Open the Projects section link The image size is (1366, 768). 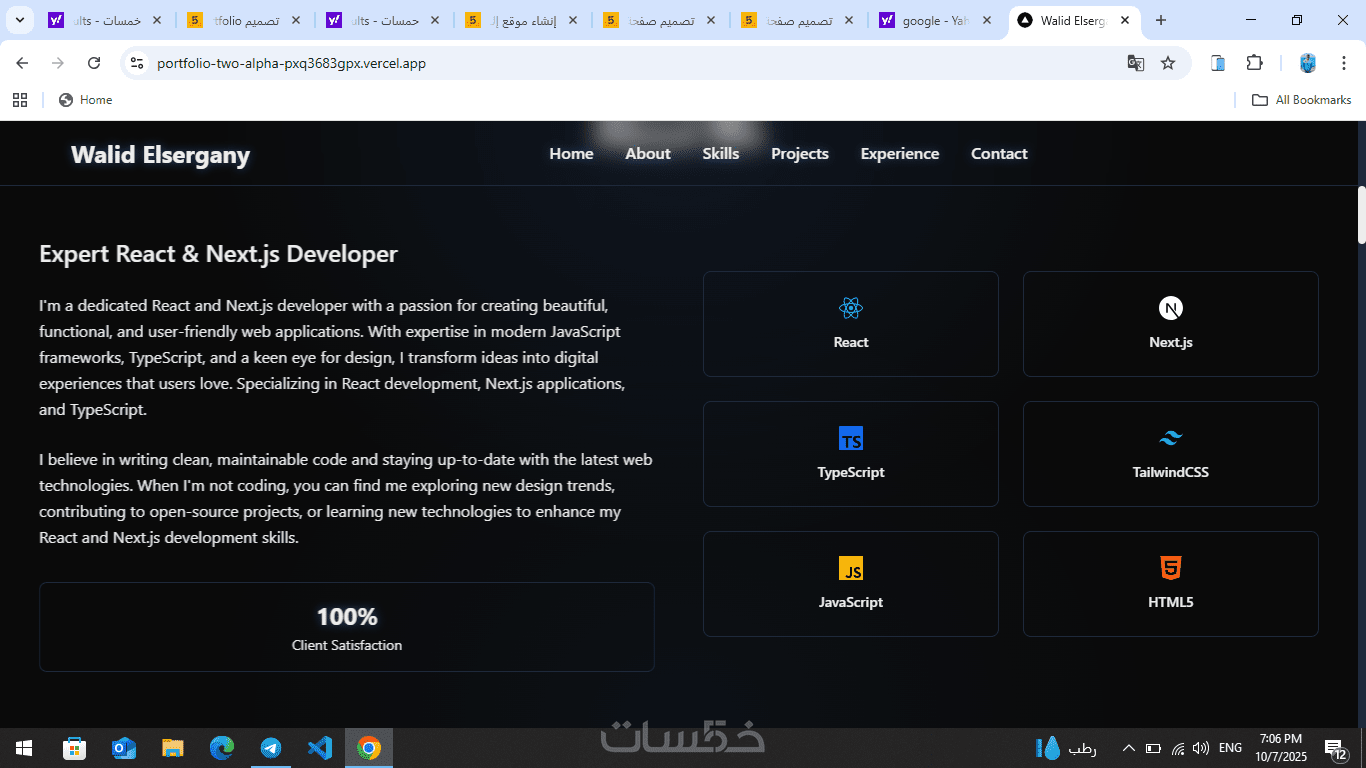tap(800, 154)
